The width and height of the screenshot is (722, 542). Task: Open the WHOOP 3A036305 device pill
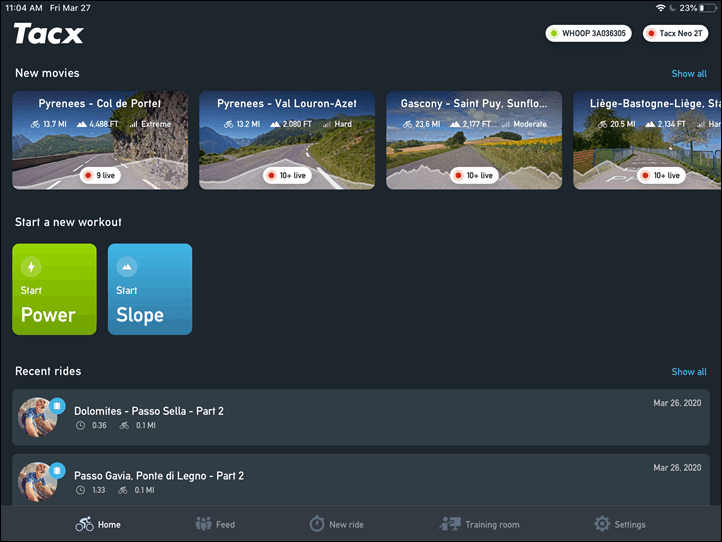click(588, 33)
